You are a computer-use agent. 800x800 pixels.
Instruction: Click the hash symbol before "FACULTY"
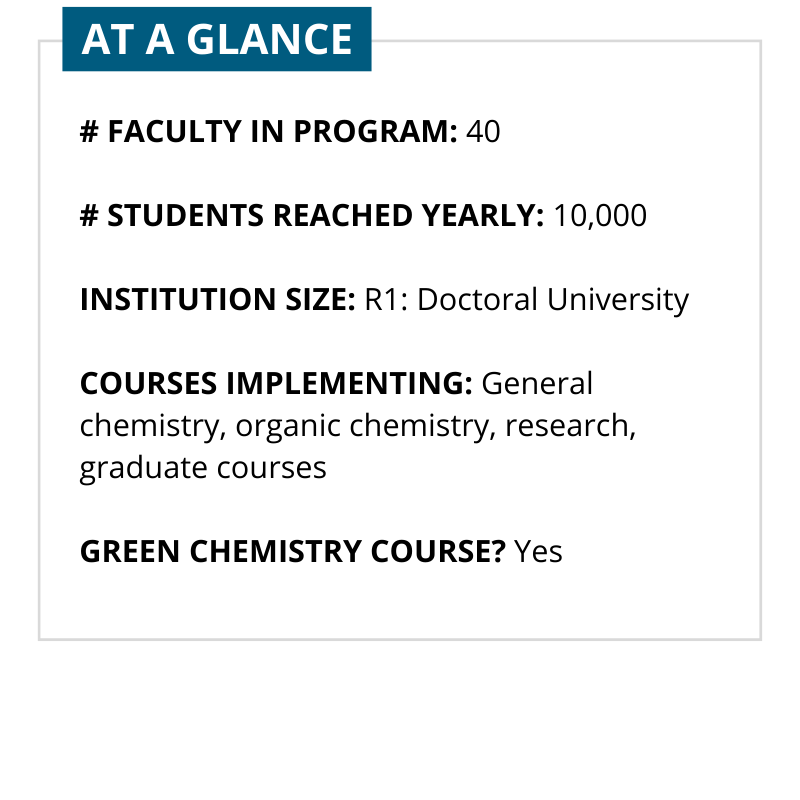[88, 131]
